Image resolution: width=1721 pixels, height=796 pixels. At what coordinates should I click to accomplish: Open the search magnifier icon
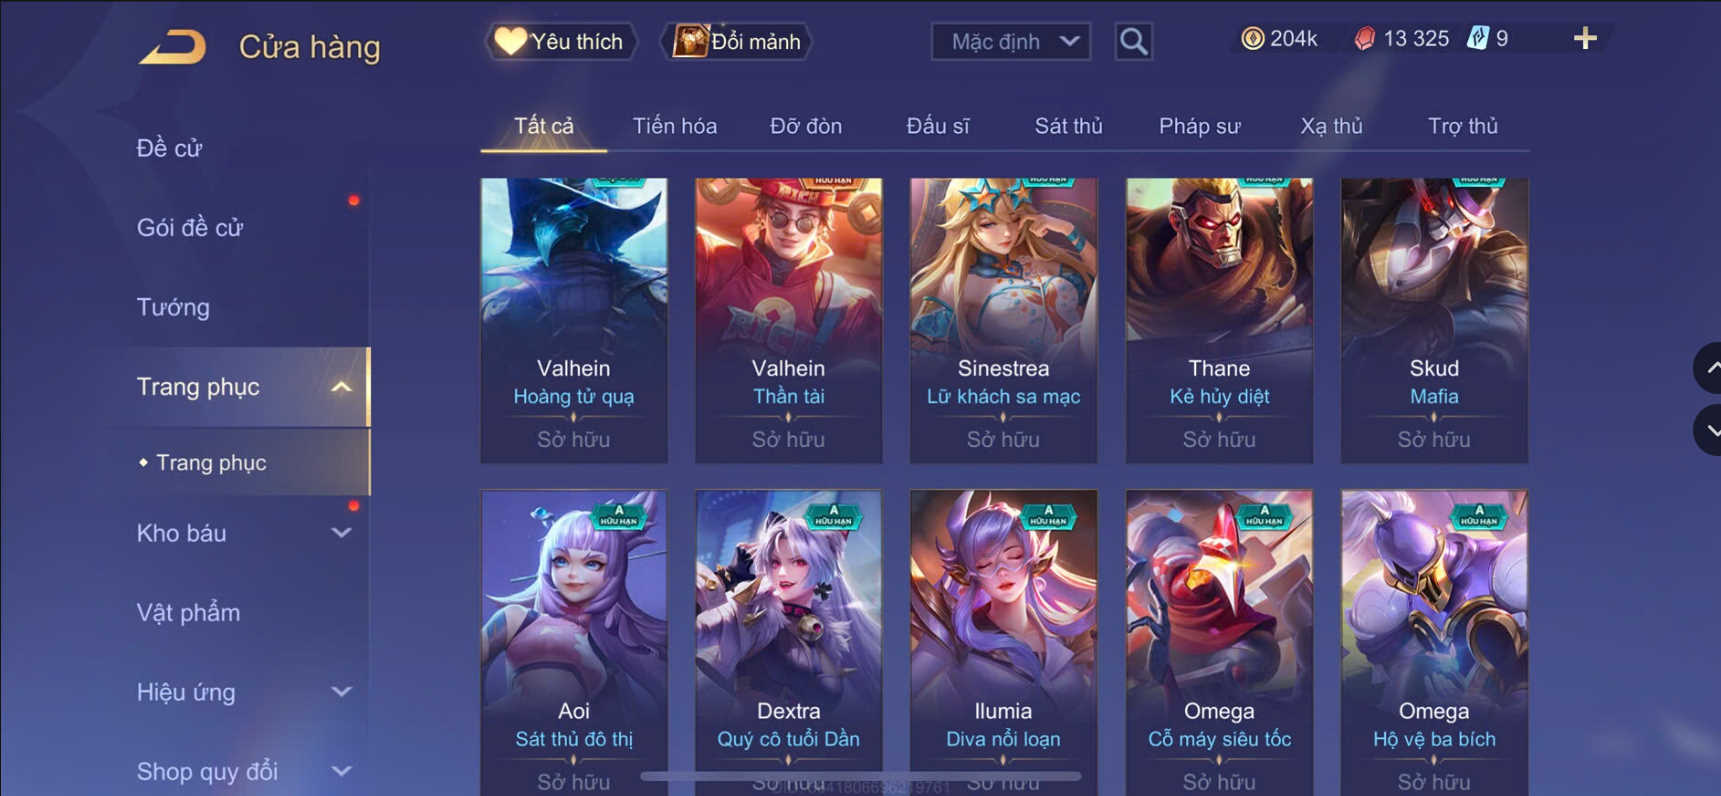[1133, 41]
